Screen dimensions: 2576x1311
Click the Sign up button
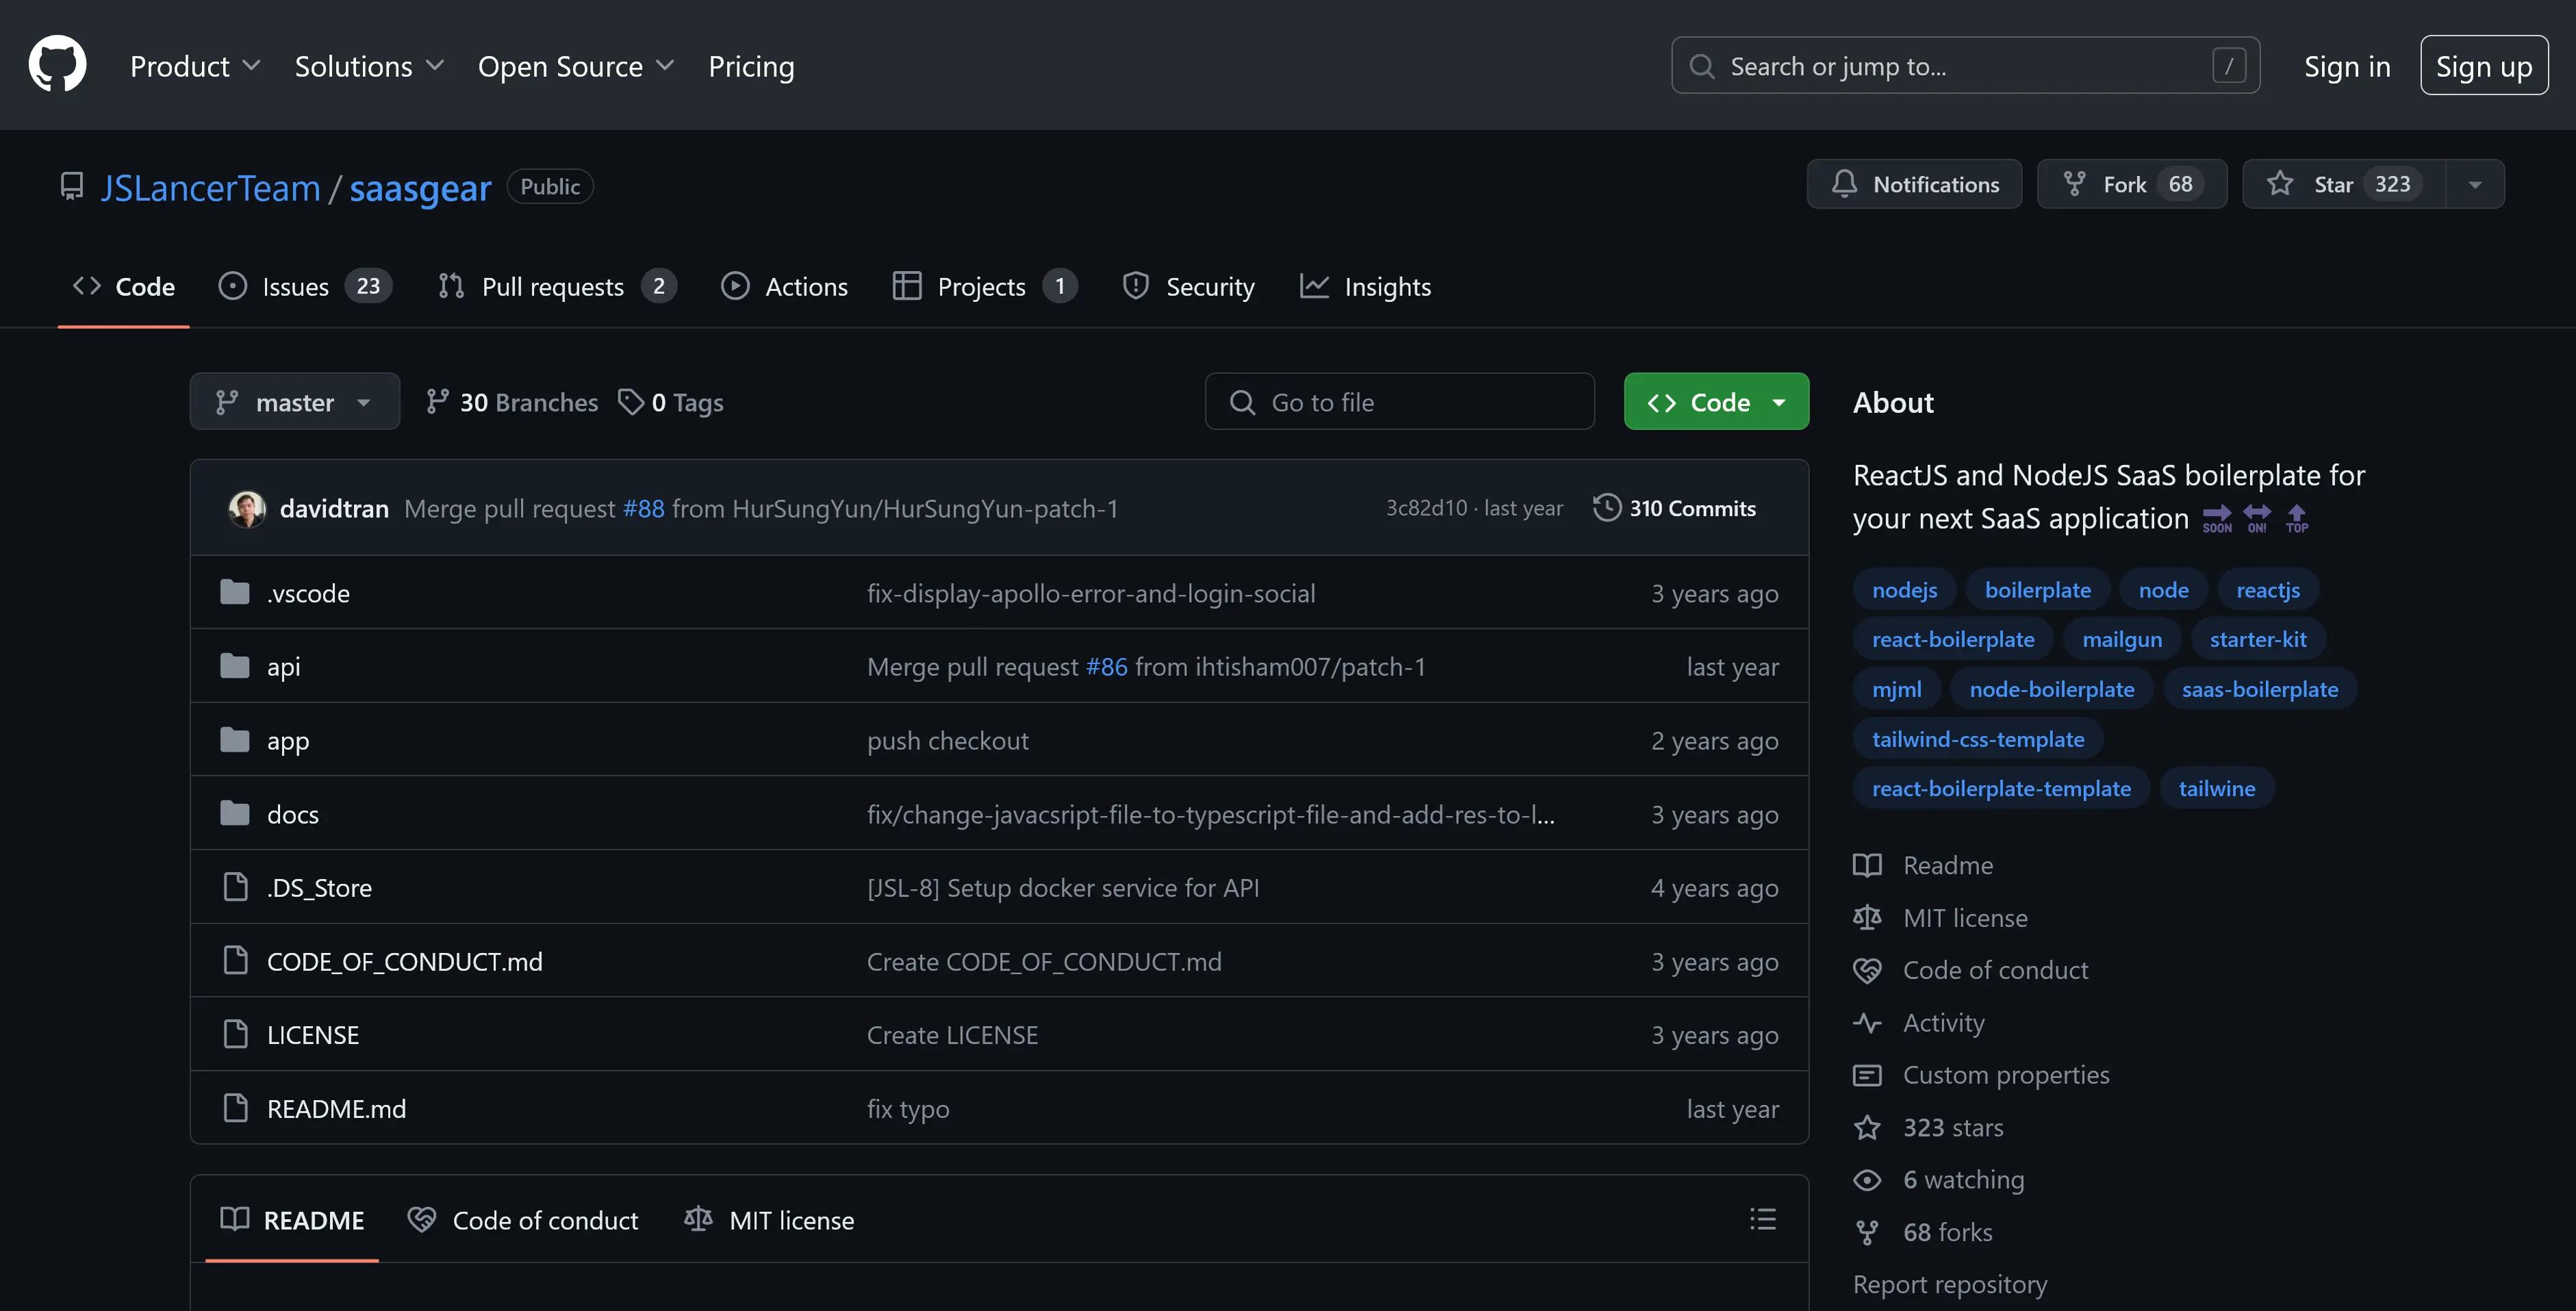(x=2484, y=66)
